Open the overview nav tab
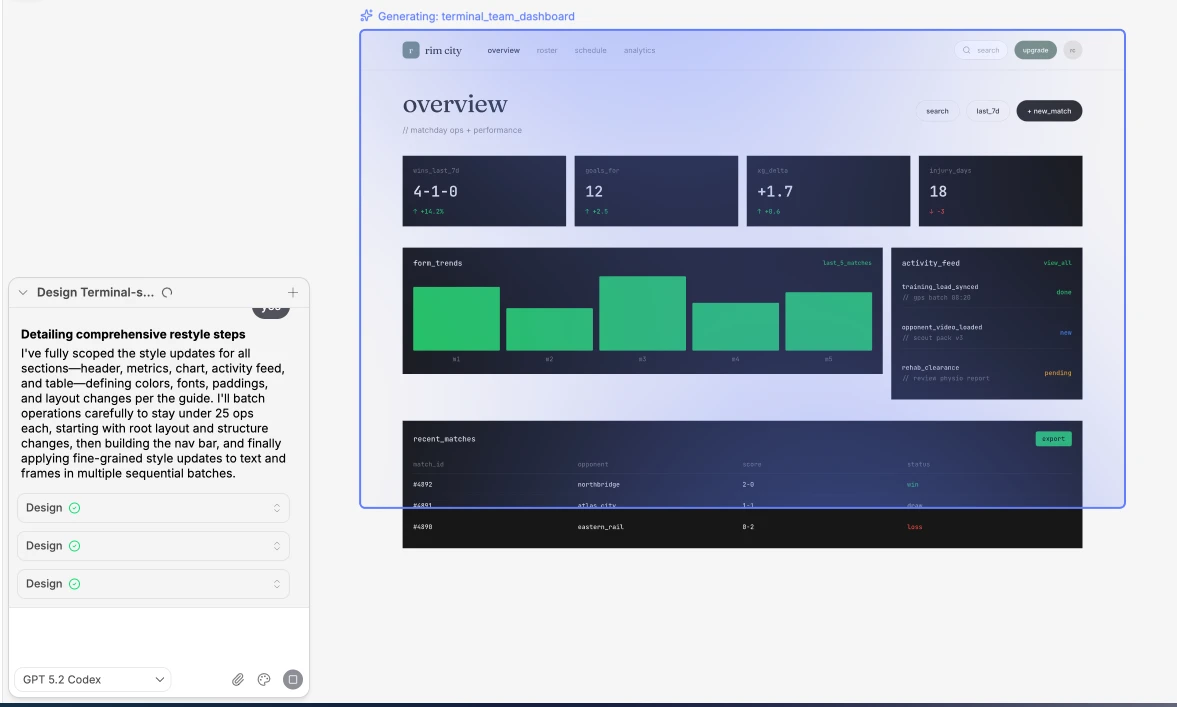Image resolution: width=1177 pixels, height=707 pixels. (x=504, y=50)
